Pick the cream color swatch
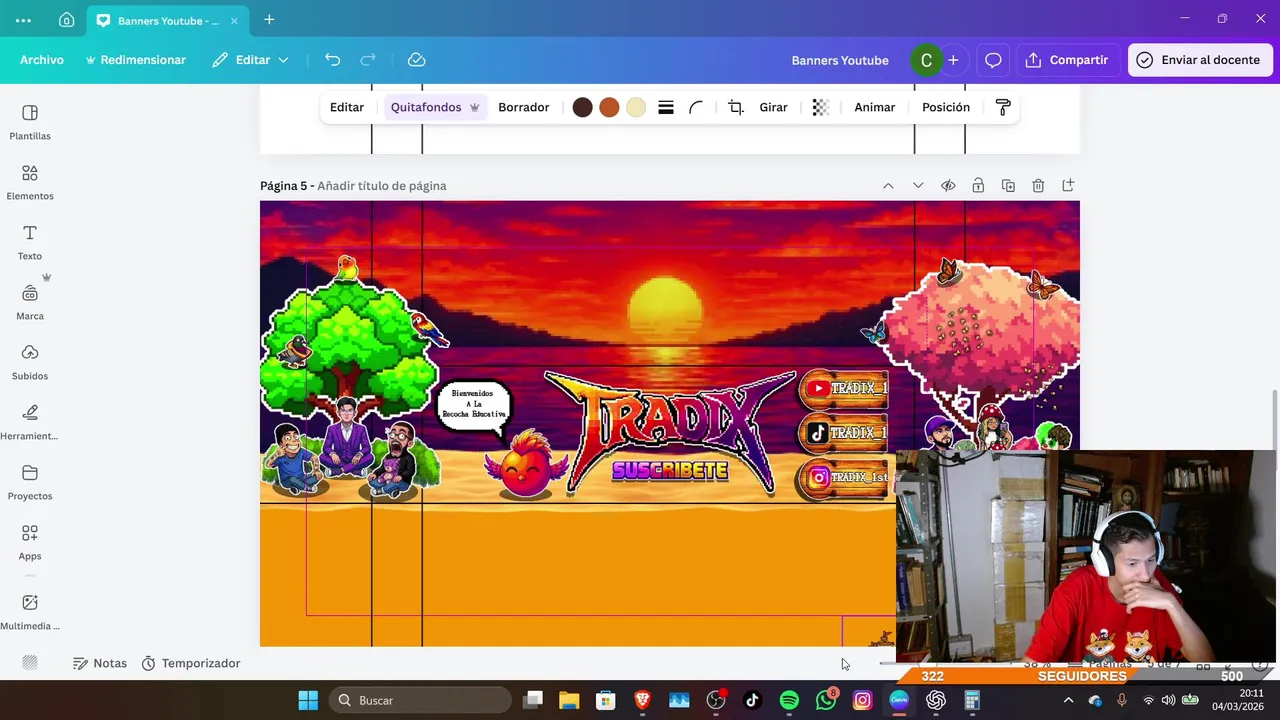 [x=636, y=107]
